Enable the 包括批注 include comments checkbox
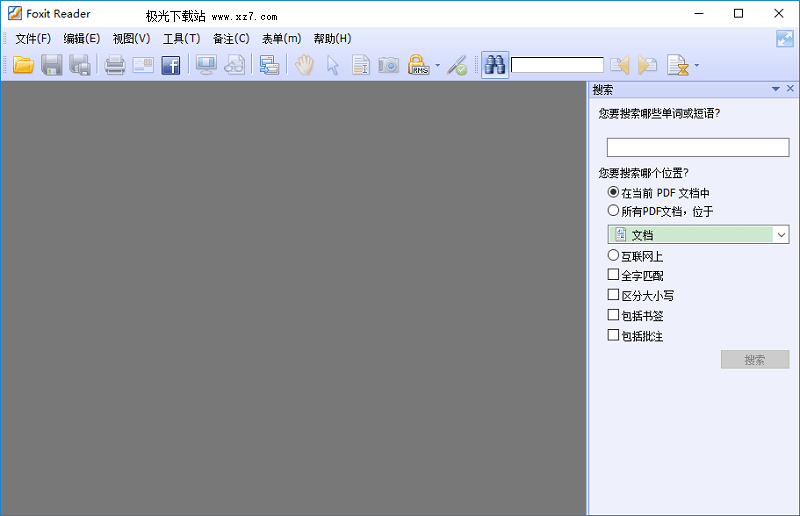The image size is (800, 516). 613,335
